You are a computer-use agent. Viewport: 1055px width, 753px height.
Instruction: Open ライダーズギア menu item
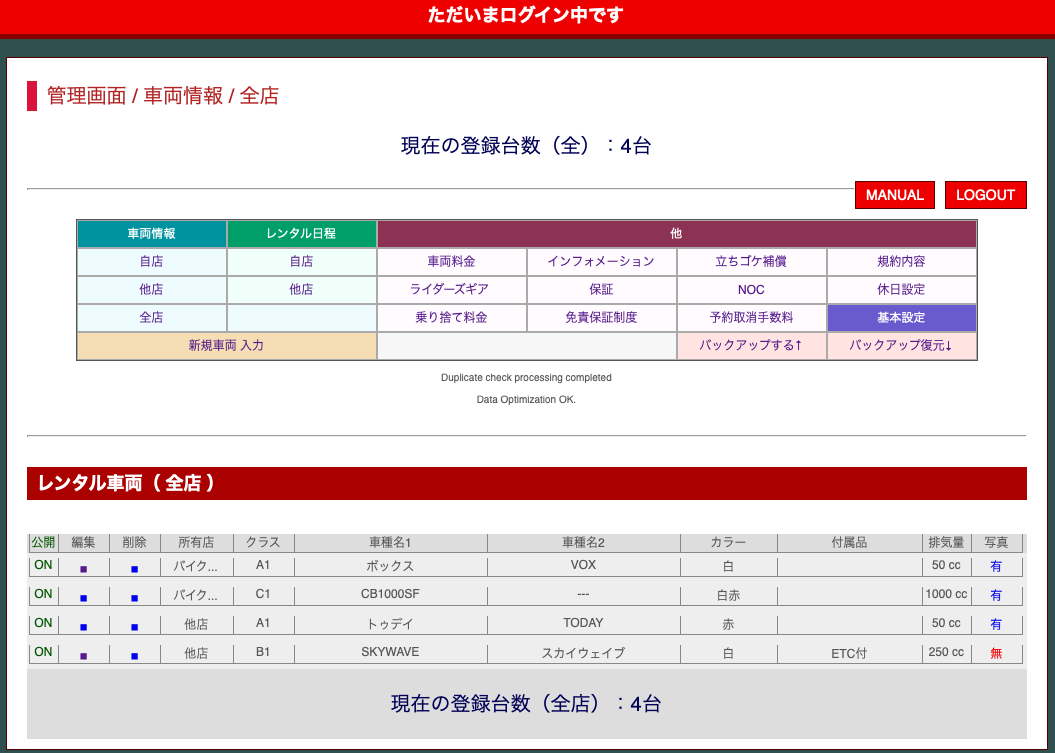pyautogui.click(x=451, y=290)
